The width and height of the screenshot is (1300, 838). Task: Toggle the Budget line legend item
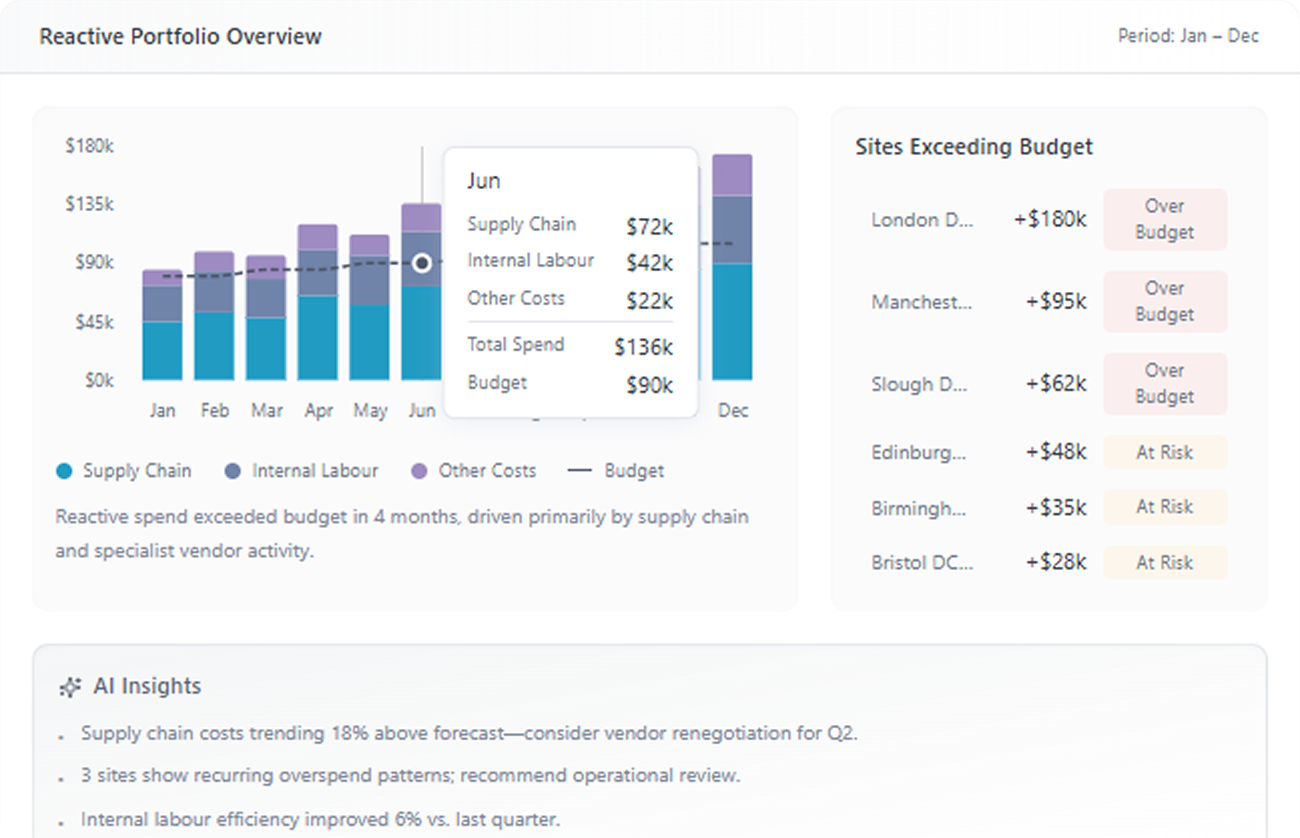pos(616,471)
